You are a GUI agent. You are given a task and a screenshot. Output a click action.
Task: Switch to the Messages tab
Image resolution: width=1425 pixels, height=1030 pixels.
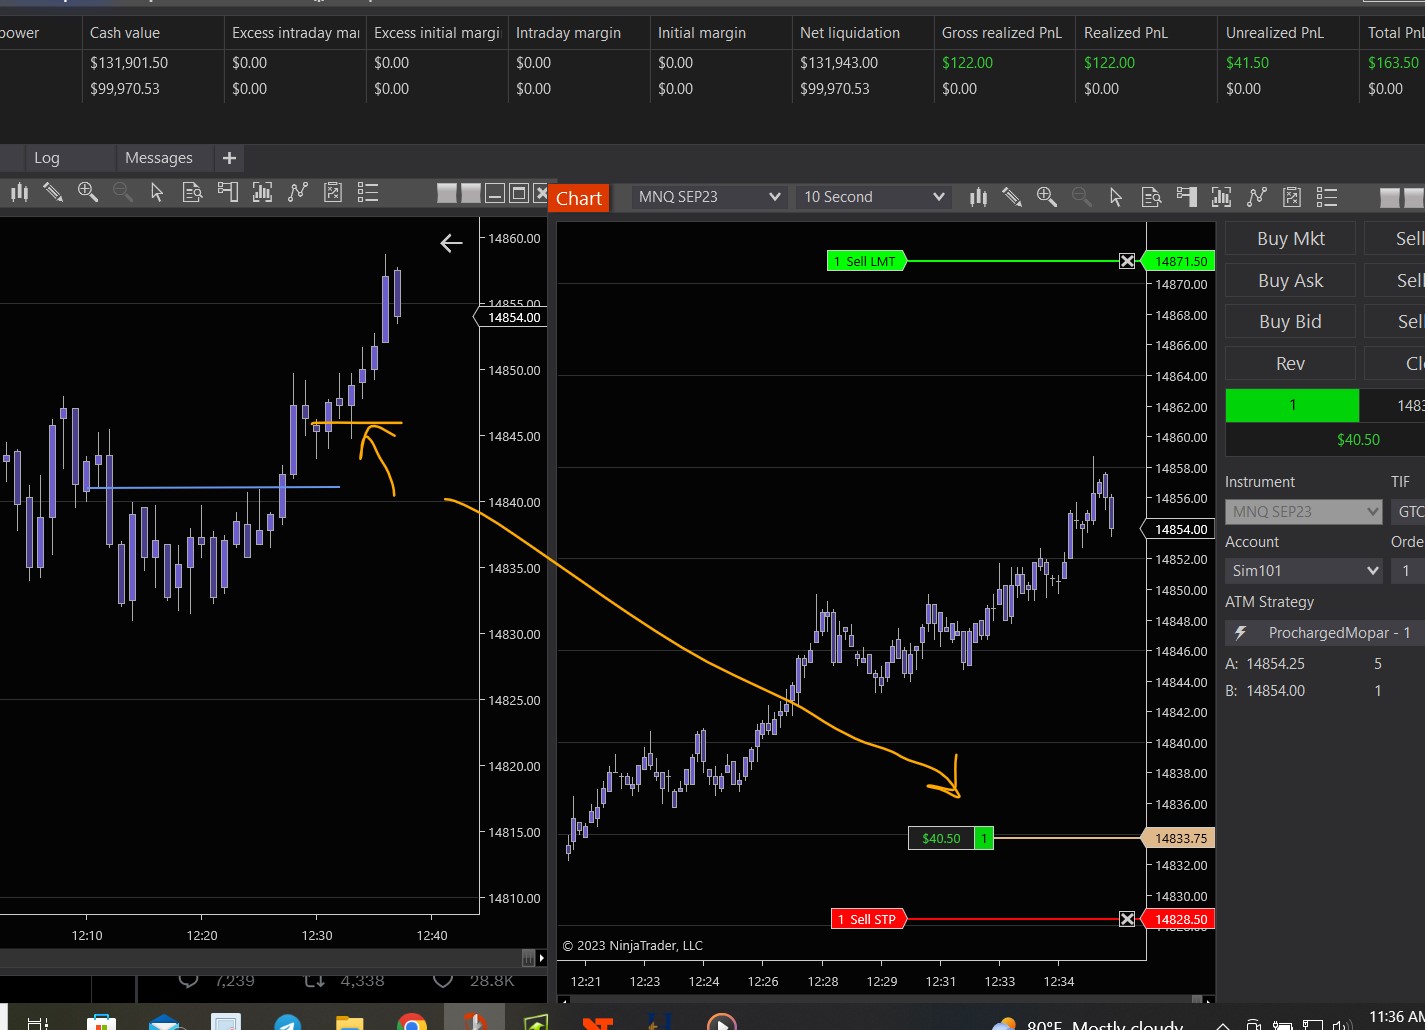tap(158, 158)
